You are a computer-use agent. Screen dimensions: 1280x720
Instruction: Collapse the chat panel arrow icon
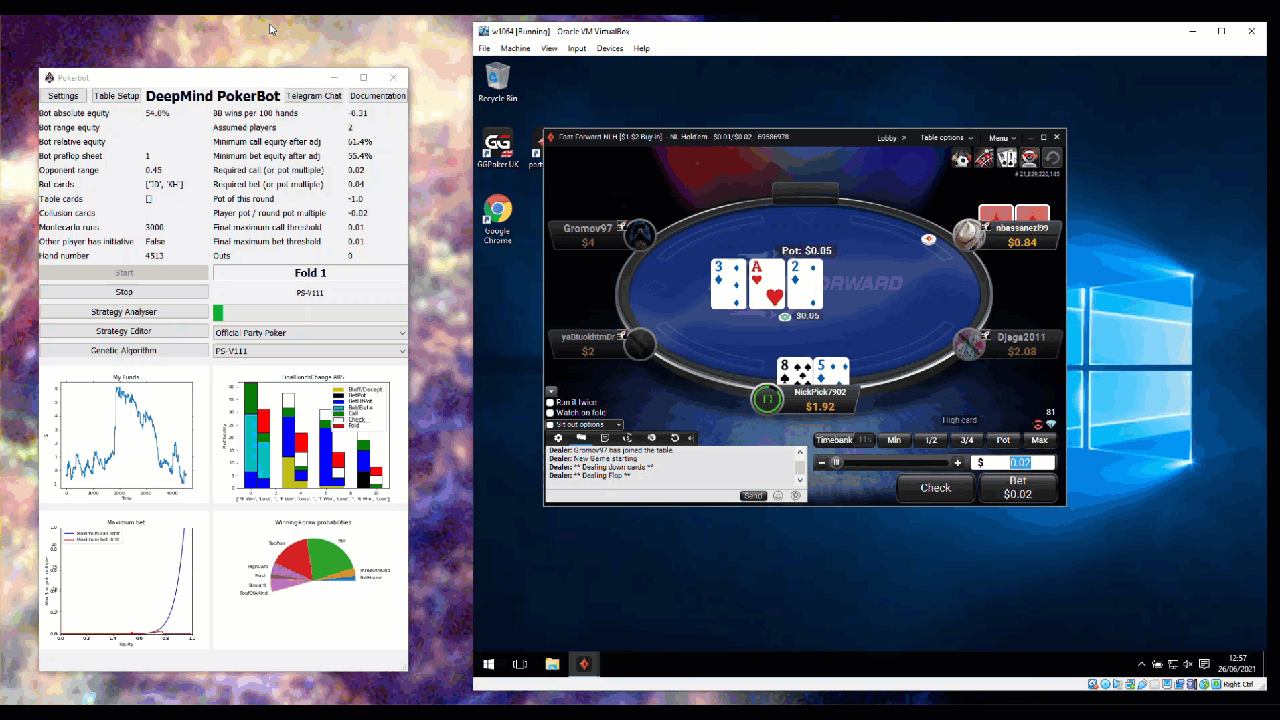click(691, 438)
